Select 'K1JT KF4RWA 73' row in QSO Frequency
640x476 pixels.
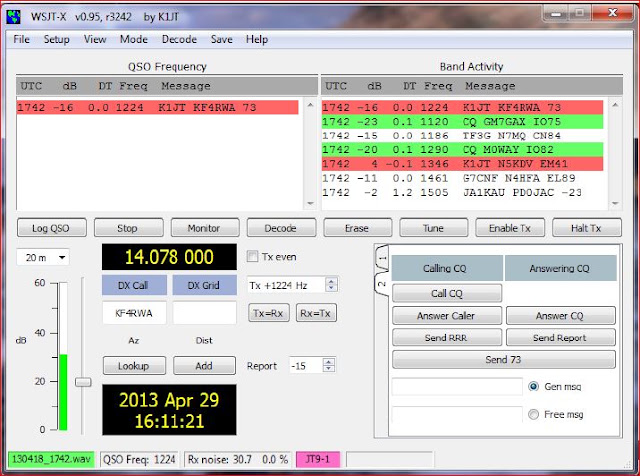tap(158, 107)
